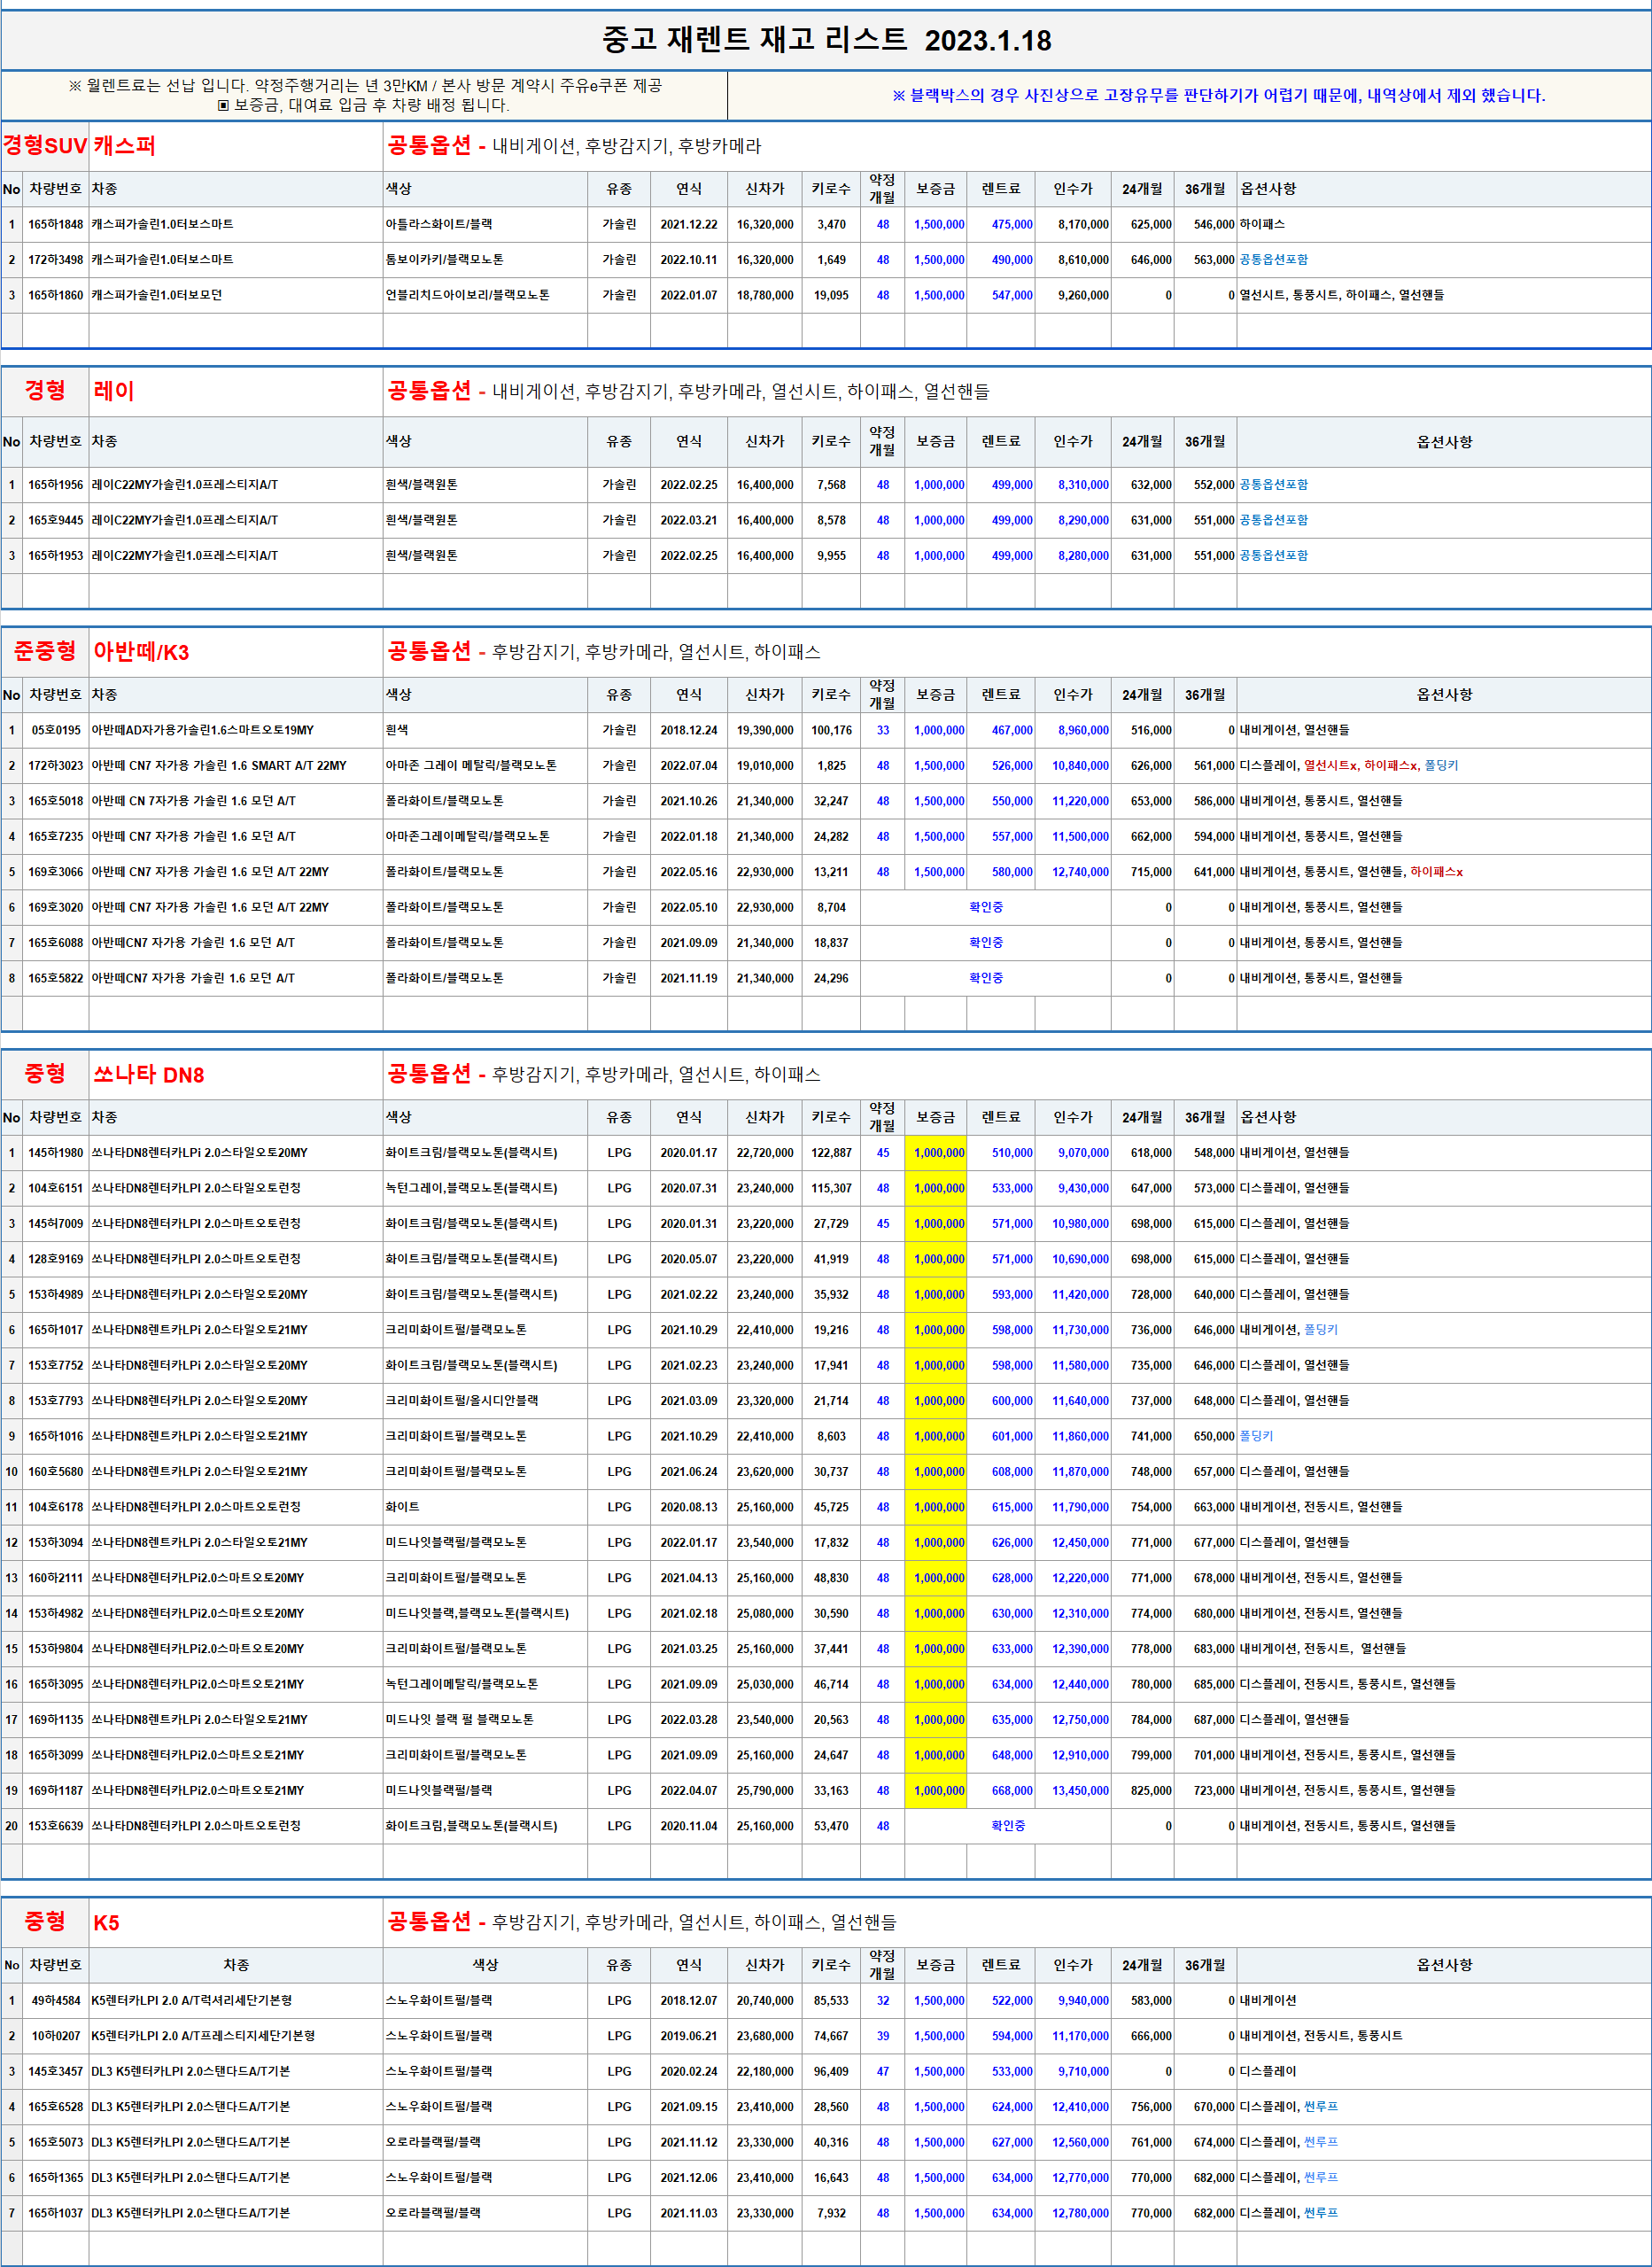
Task: Select vehicle number 49하4584 in K5 table
Action: coord(55,2001)
